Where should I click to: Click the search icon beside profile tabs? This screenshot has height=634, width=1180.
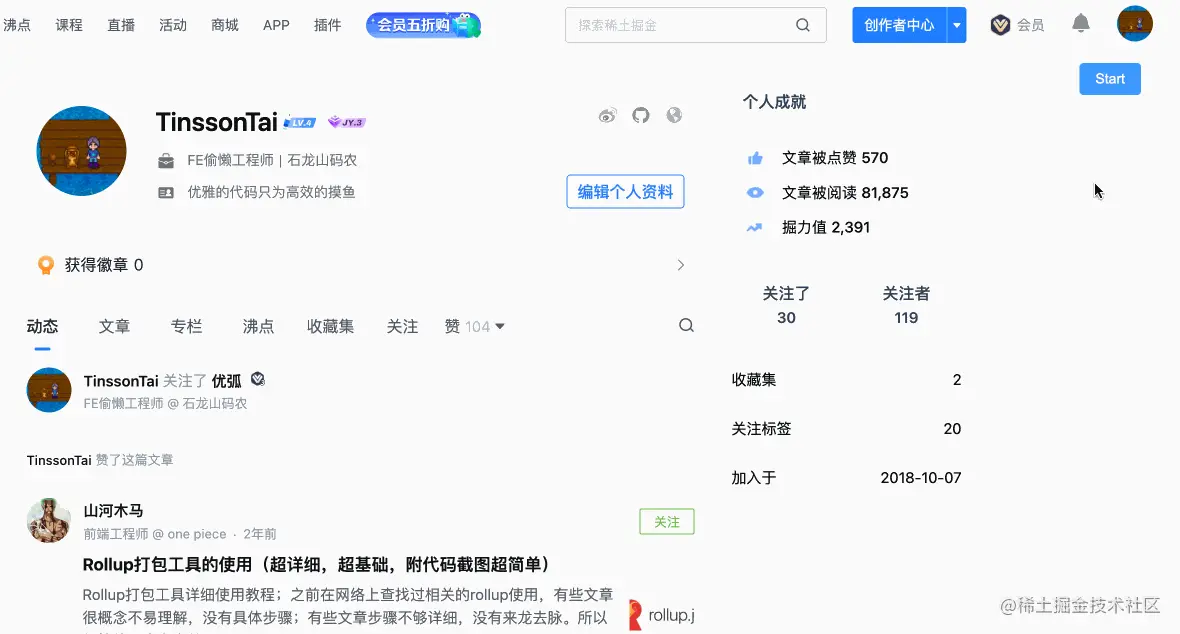coord(686,325)
